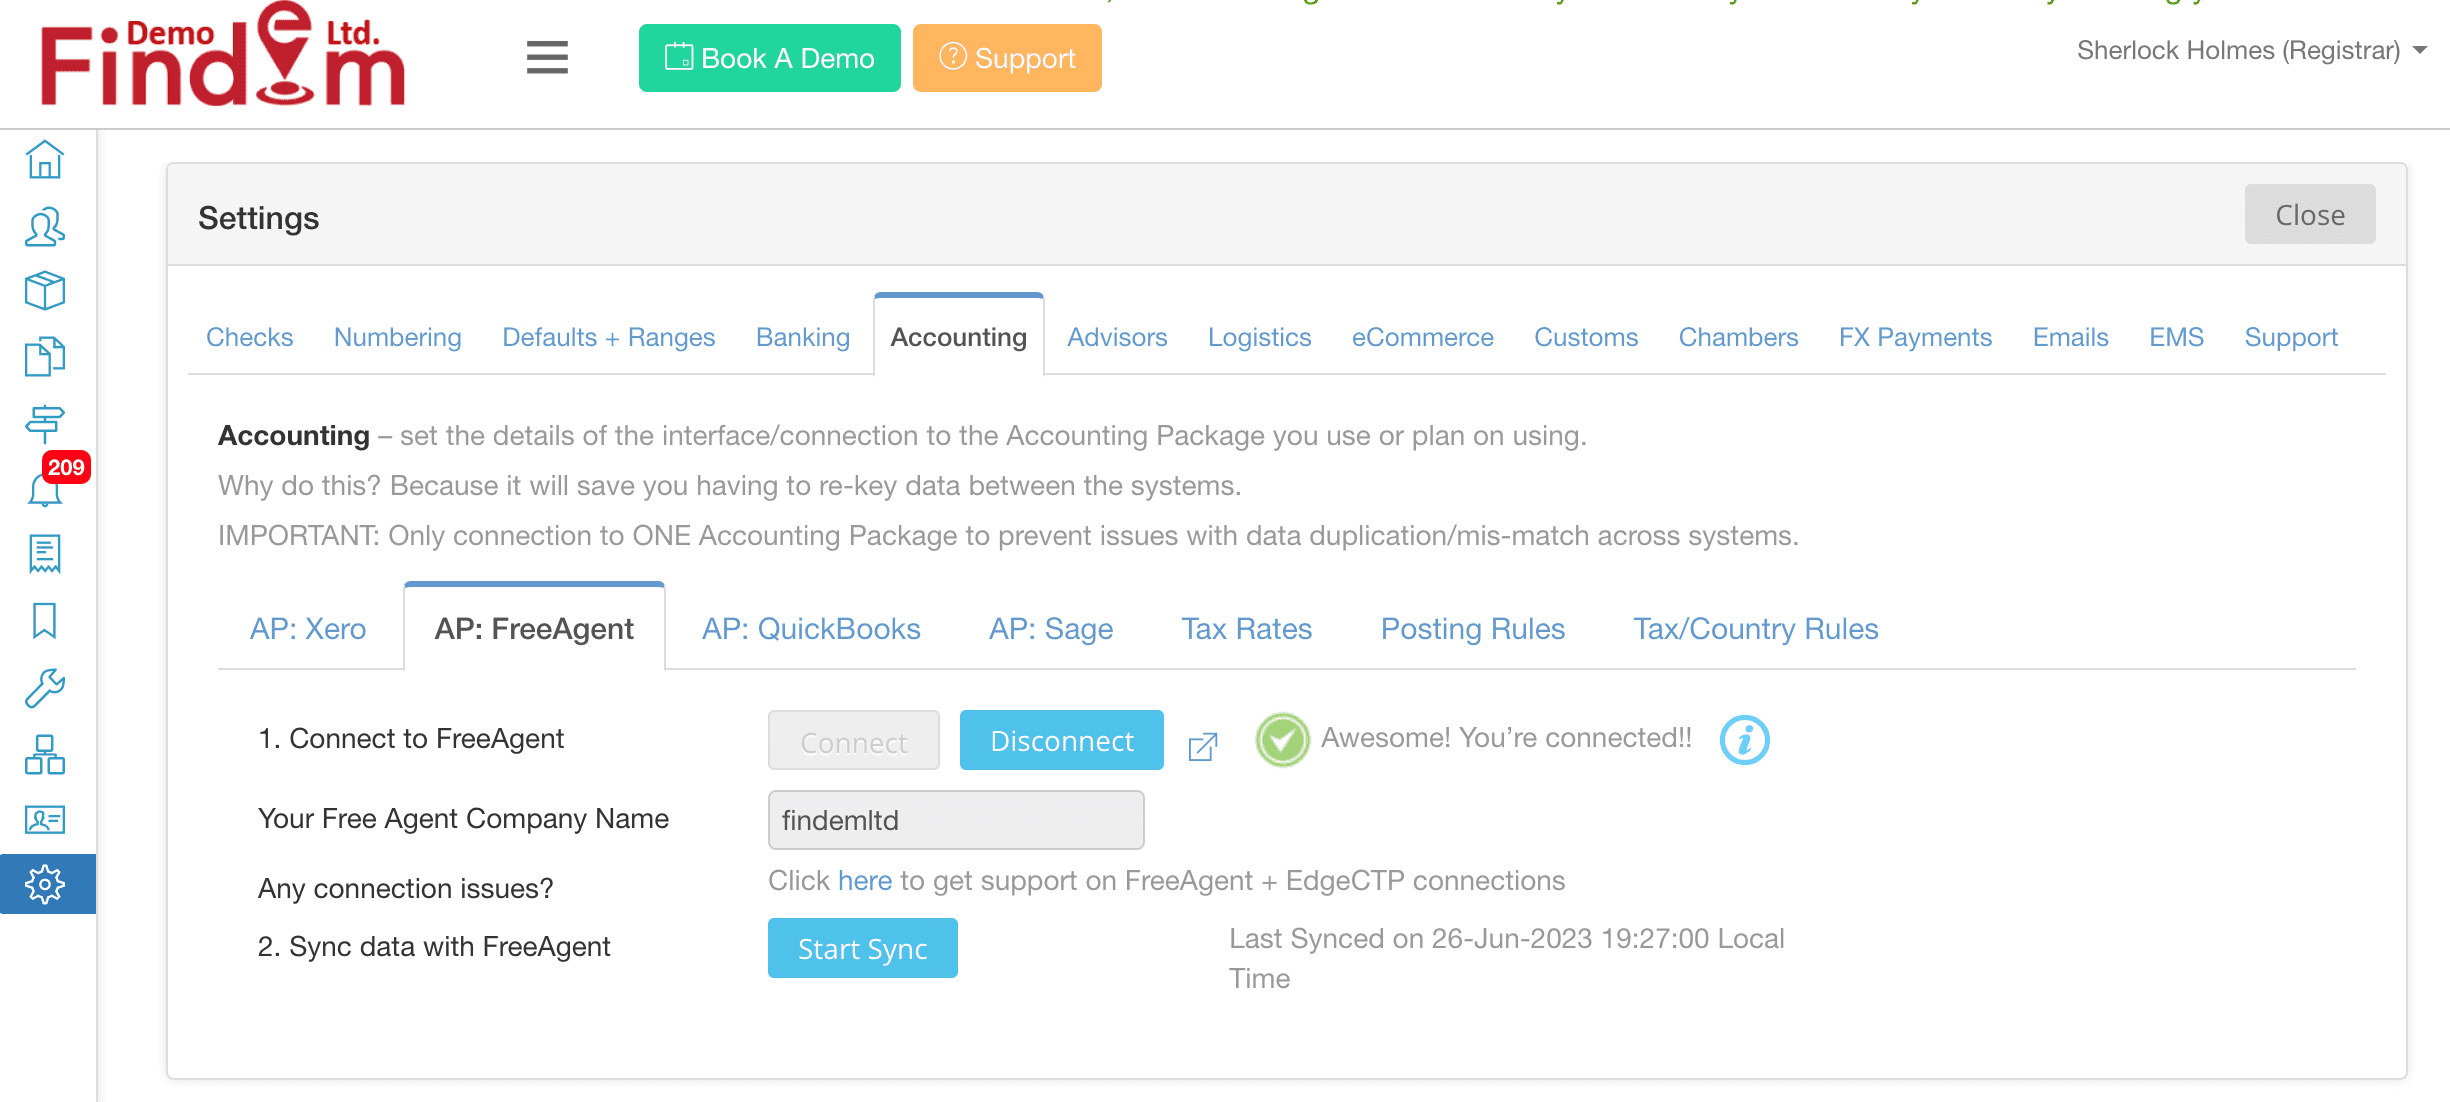Select the AP: Sage sub-tab
Screen dimensions: 2450x1102
[1051, 629]
